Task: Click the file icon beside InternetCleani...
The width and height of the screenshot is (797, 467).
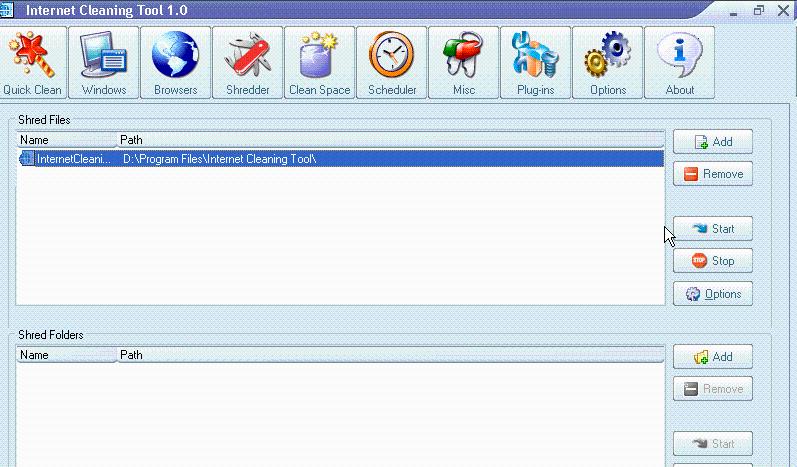Action: [26, 159]
